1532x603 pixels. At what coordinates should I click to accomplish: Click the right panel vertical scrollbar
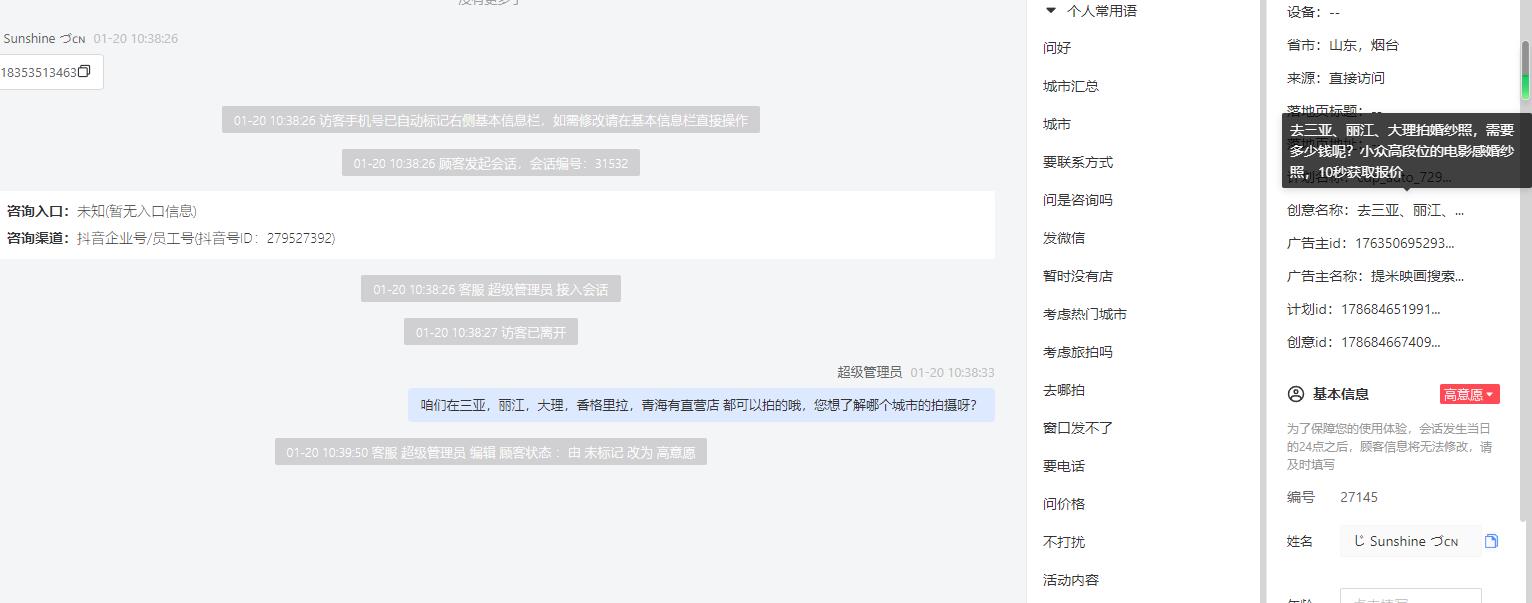[1526, 70]
